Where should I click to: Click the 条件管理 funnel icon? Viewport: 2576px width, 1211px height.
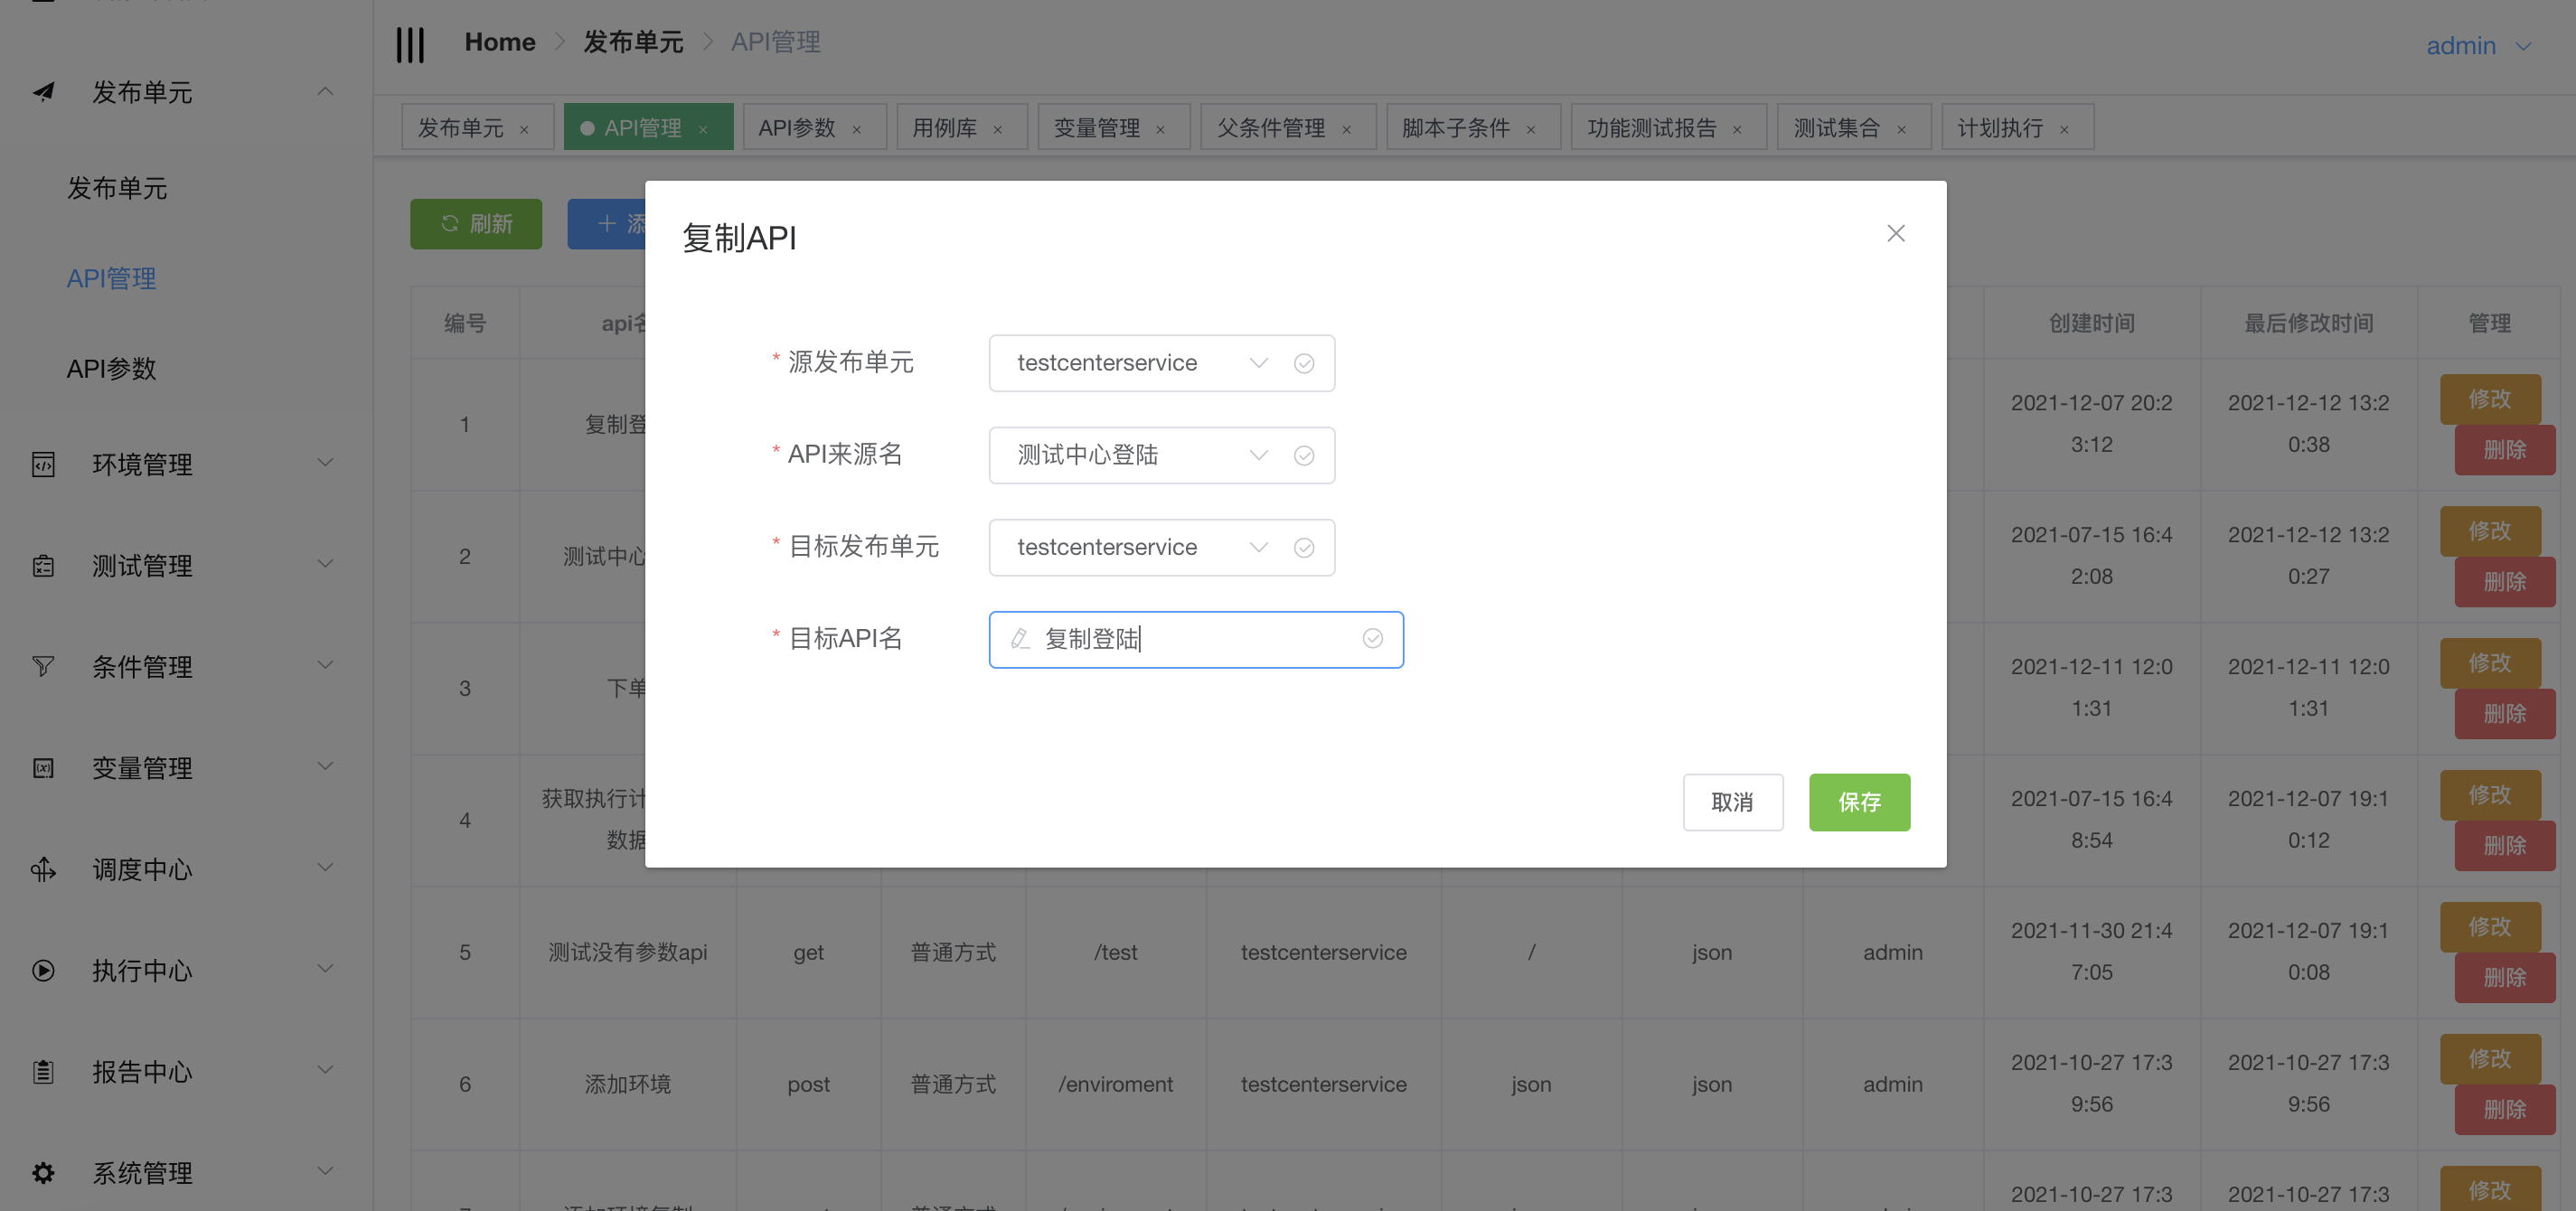[x=43, y=666]
